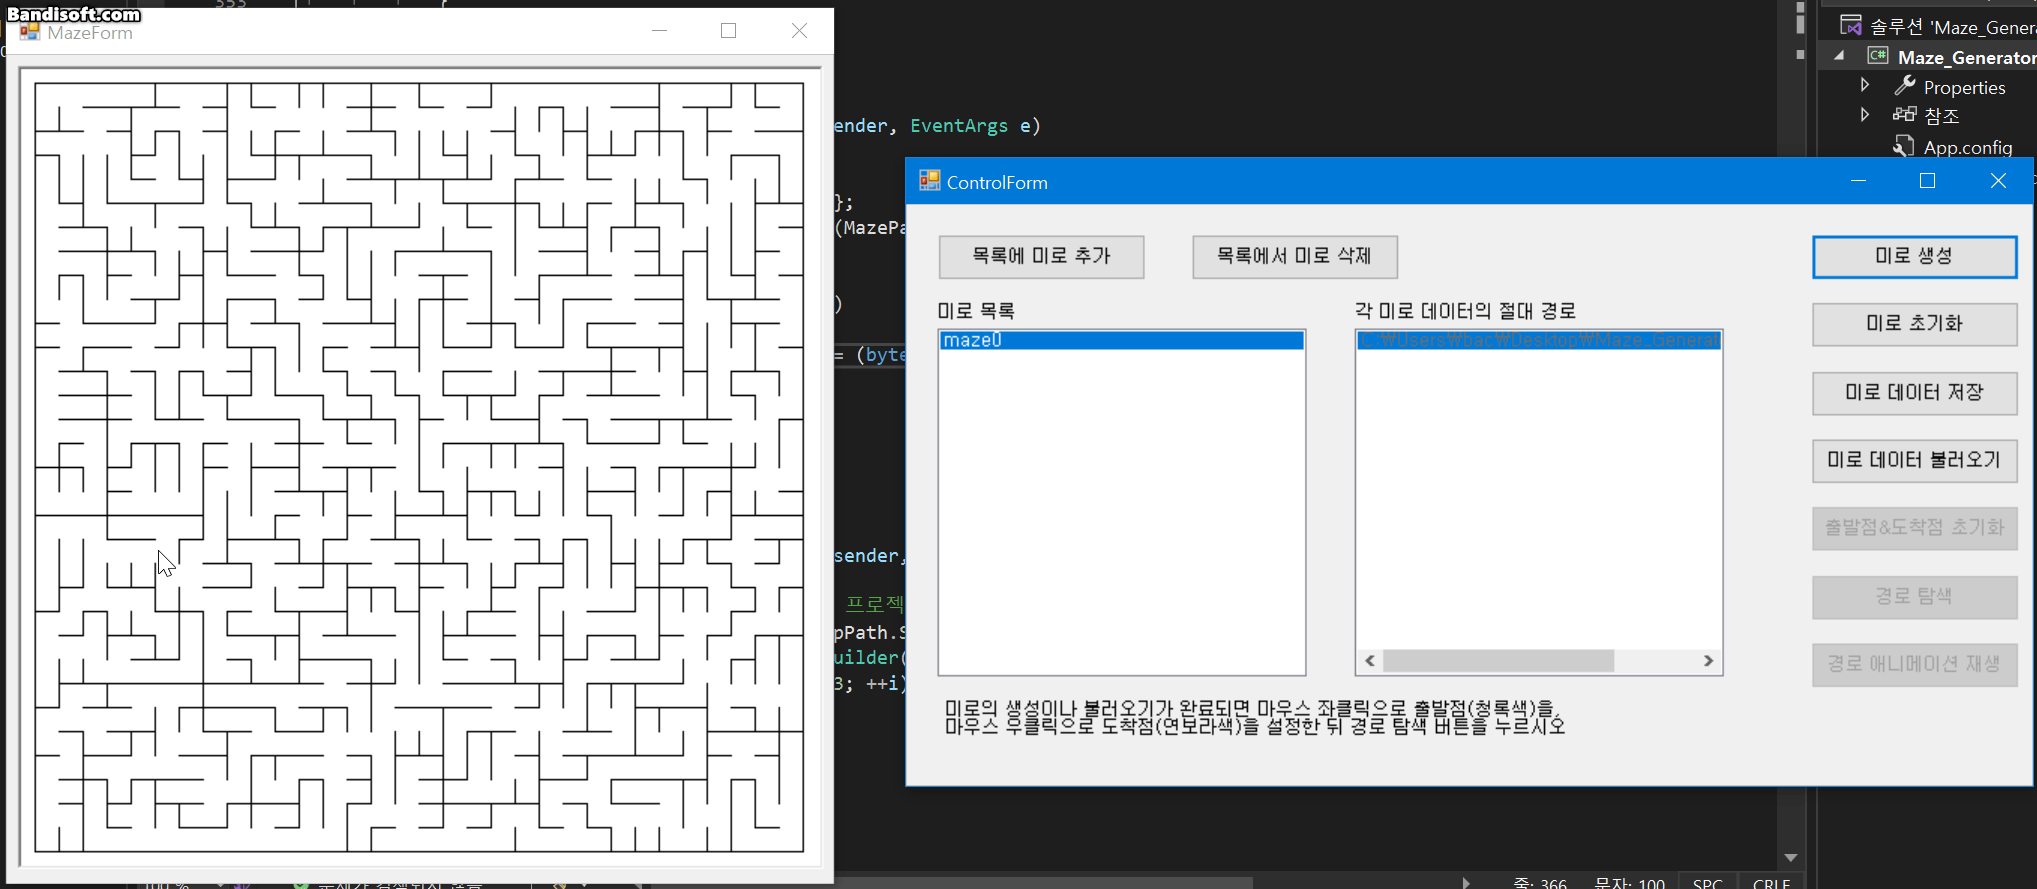Minimize the MazeForm window
The height and width of the screenshot is (889, 2037).
pos(659,31)
